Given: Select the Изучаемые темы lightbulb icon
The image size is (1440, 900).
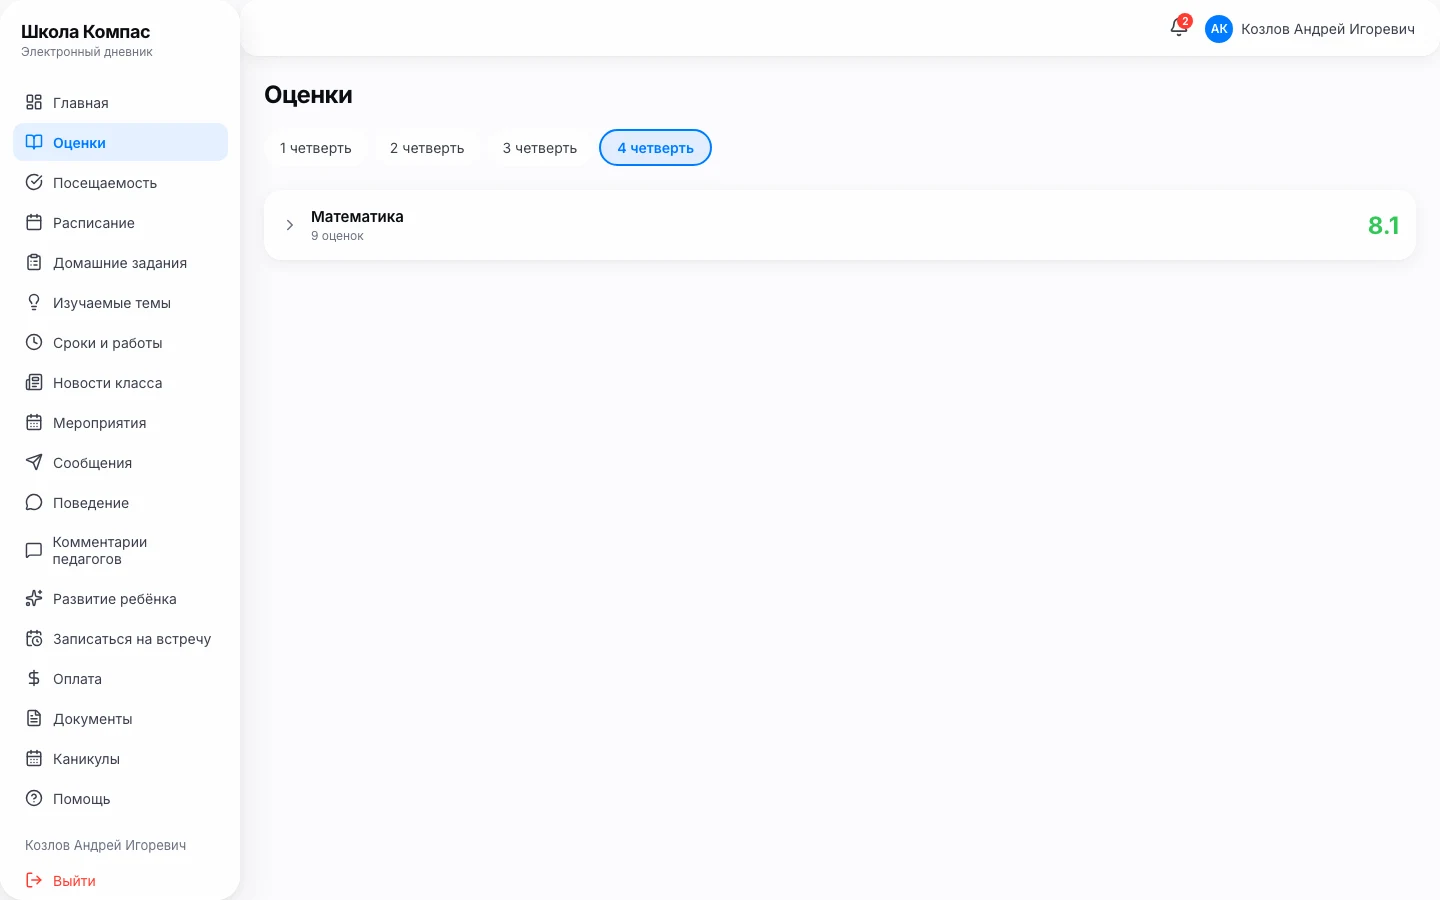Looking at the screenshot, I should point(34,302).
